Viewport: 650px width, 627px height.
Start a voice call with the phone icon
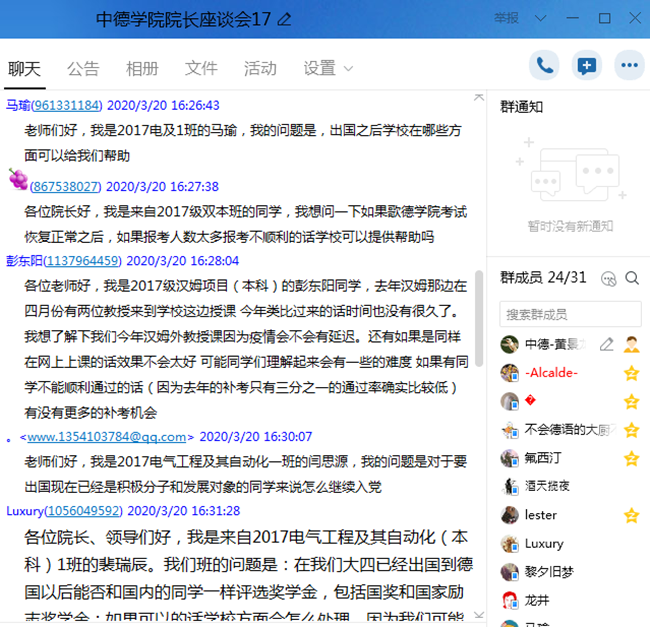coord(544,66)
